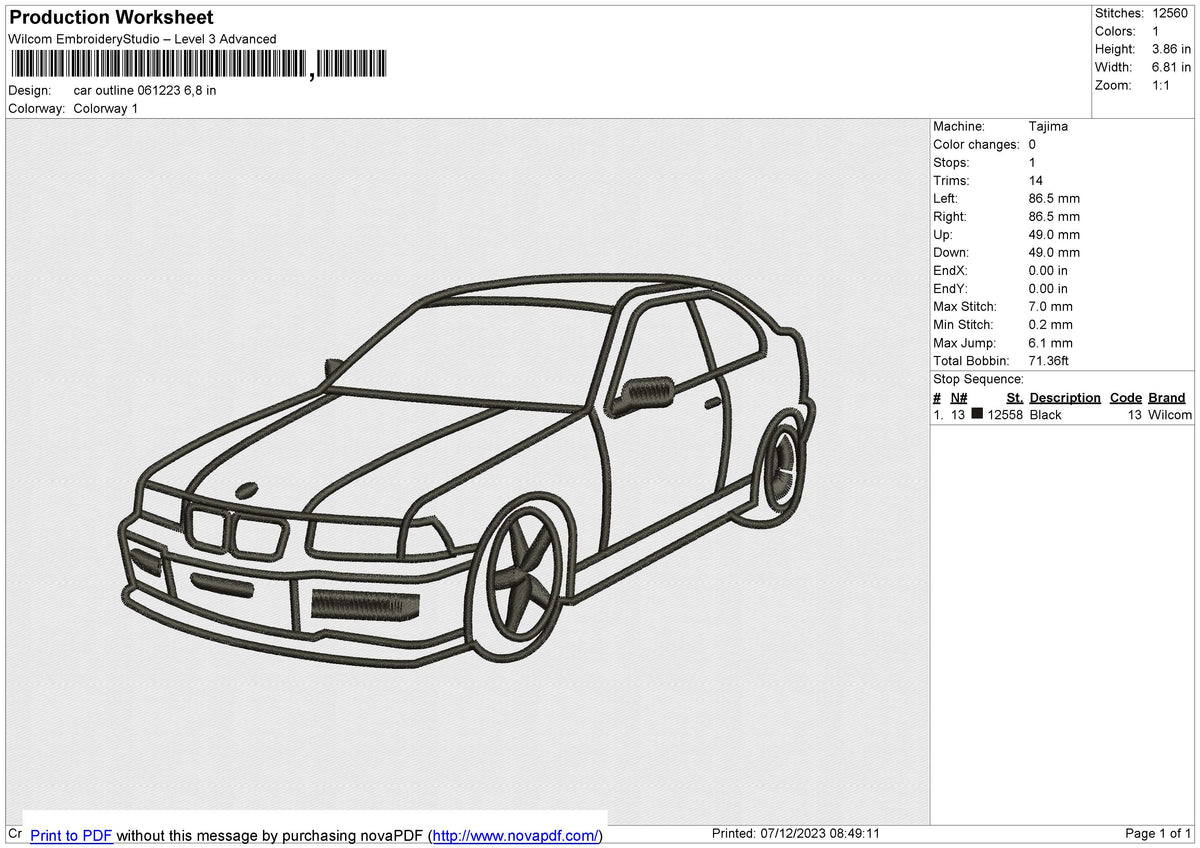Click the Total Bobbin value 71.36ft

tap(1051, 360)
